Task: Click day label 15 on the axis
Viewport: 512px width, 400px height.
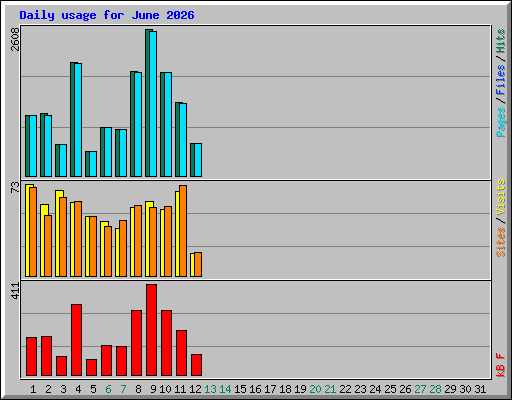Action: point(240,389)
